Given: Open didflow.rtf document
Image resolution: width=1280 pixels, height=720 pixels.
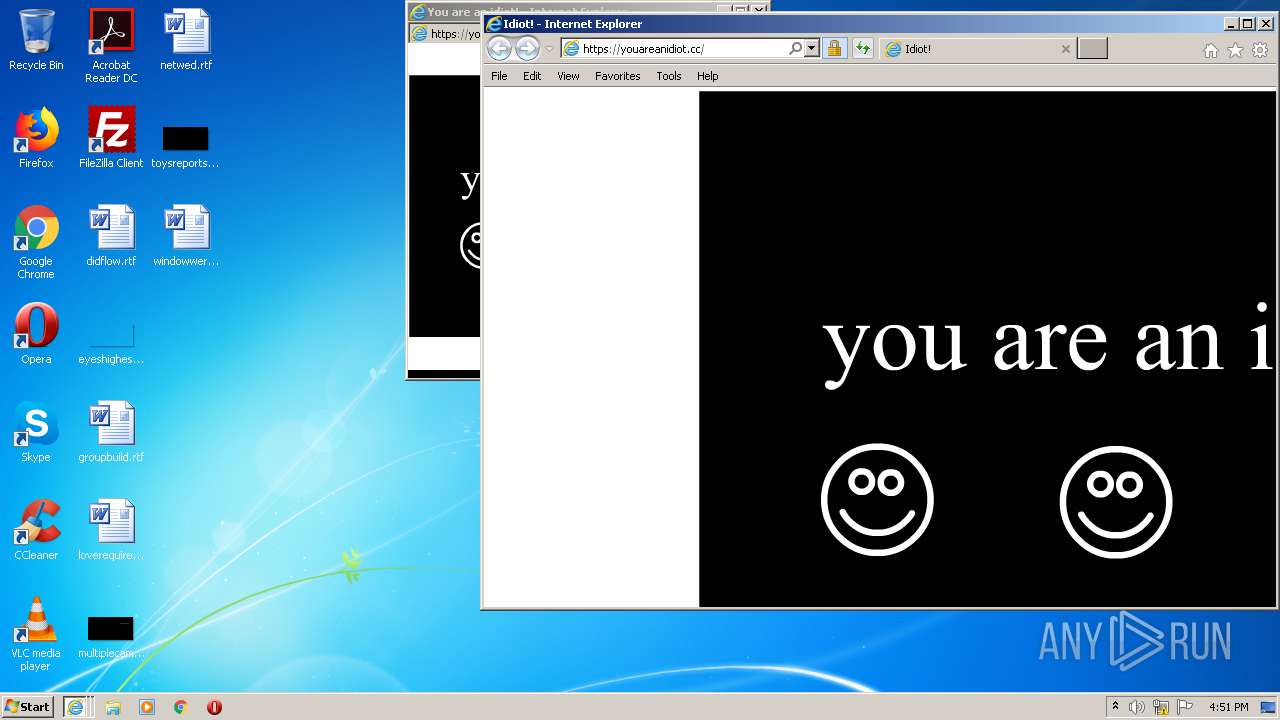Looking at the screenshot, I should point(111,236).
